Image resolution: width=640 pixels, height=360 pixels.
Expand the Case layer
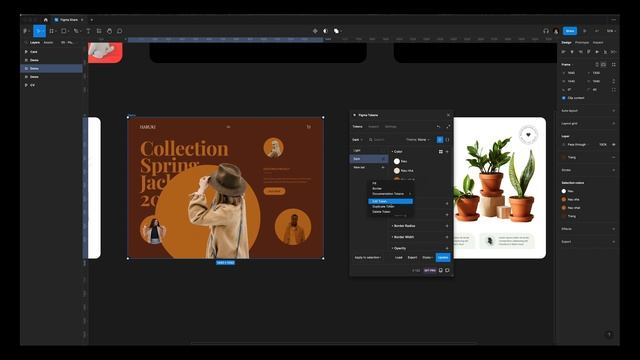coord(26,52)
